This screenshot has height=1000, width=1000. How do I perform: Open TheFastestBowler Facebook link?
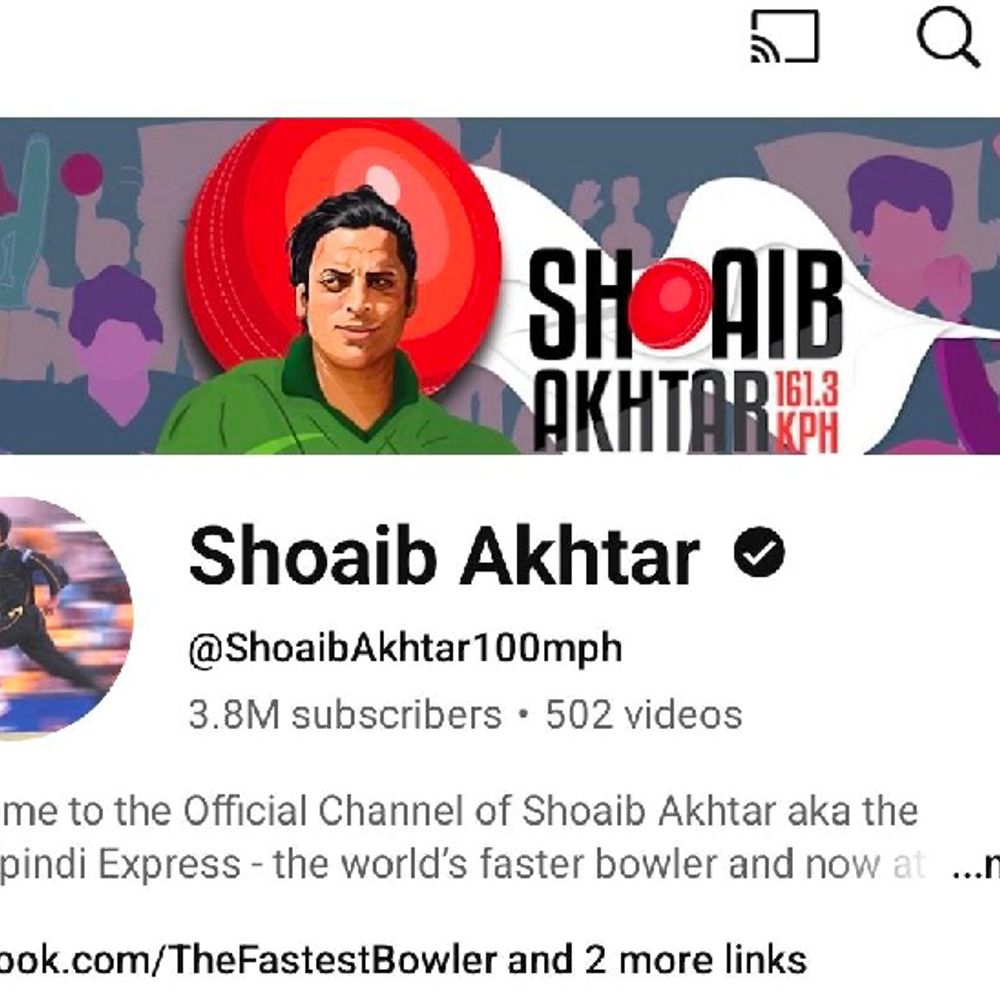click(x=249, y=960)
